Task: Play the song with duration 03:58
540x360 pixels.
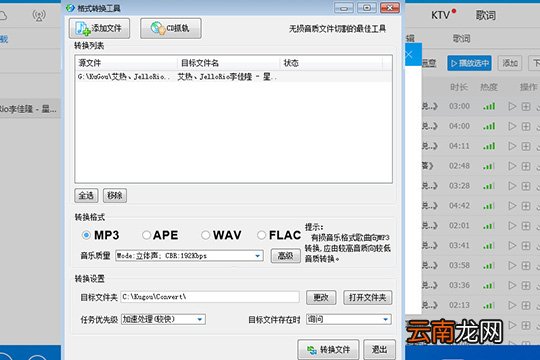Action: pos(512,266)
